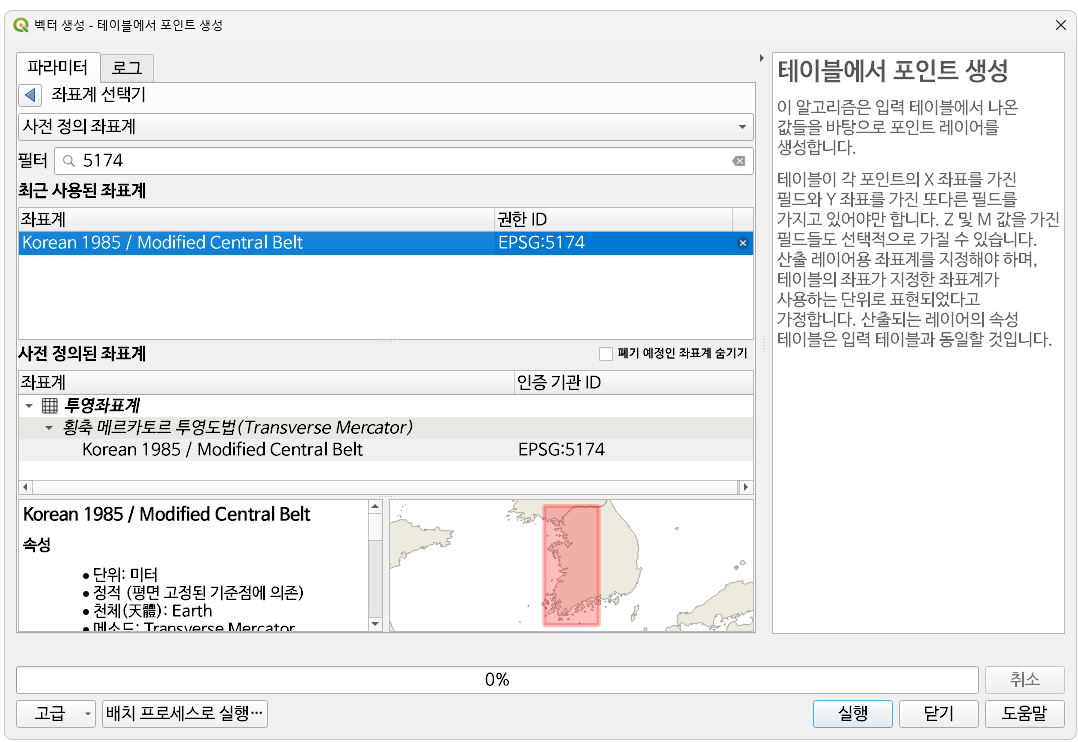Click the 배치 프로세스로 실행 button
Image resolution: width=1078 pixels, height=742 pixels.
click(185, 714)
